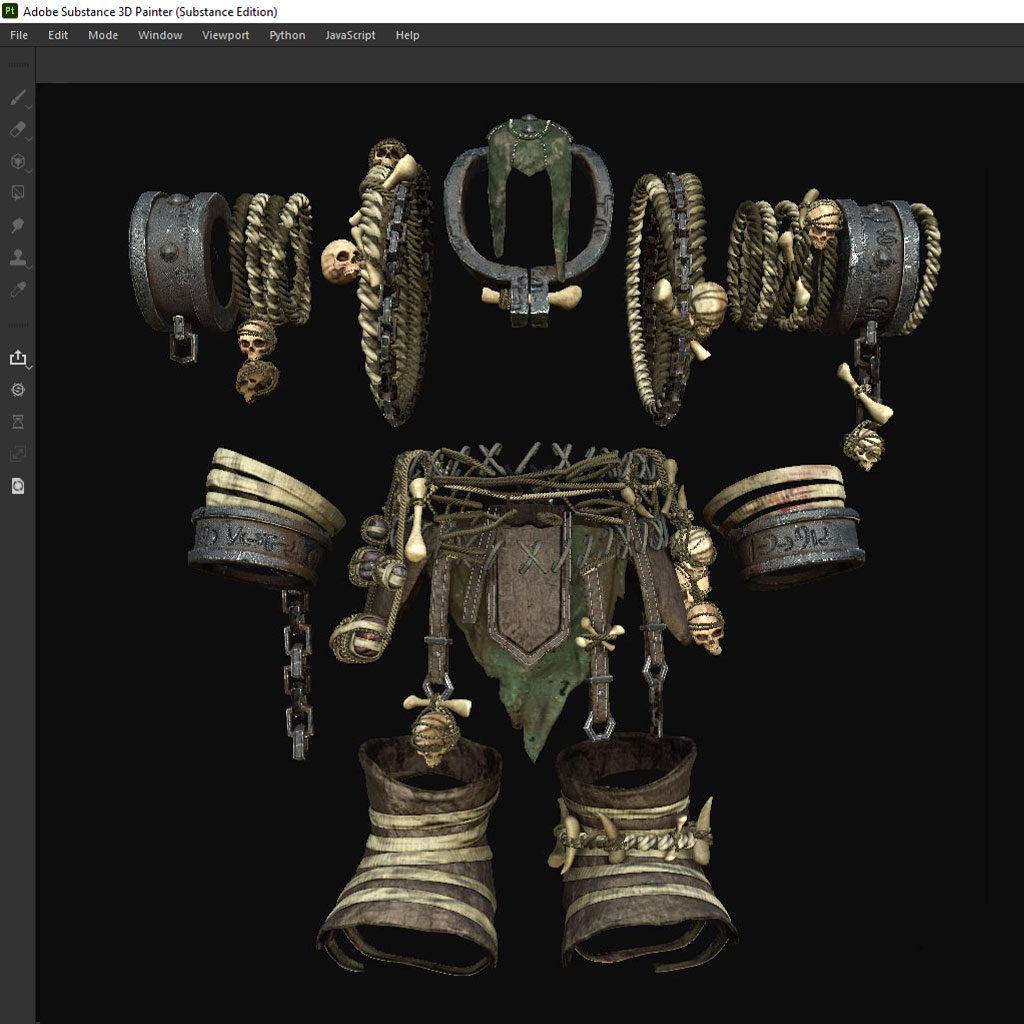
Task: Activate the Material Picker eyedropper
Action: point(17,290)
